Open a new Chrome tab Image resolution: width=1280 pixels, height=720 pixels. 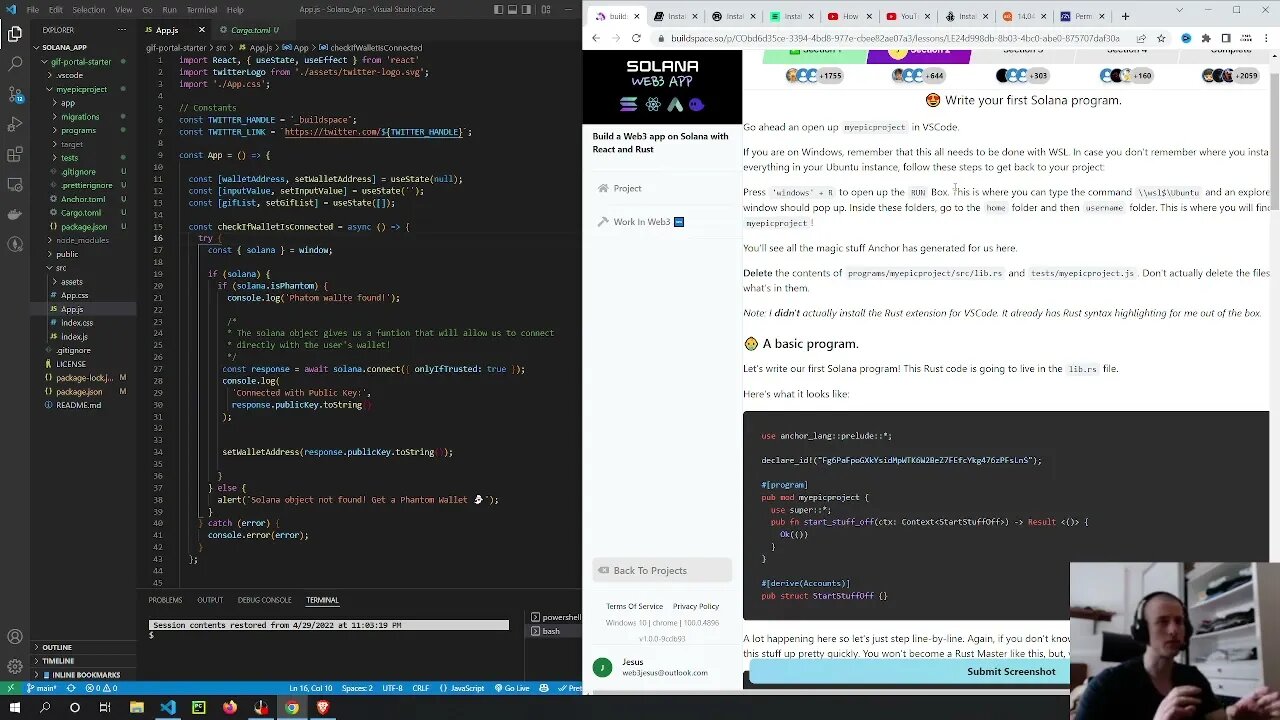[x=1125, y=16]
